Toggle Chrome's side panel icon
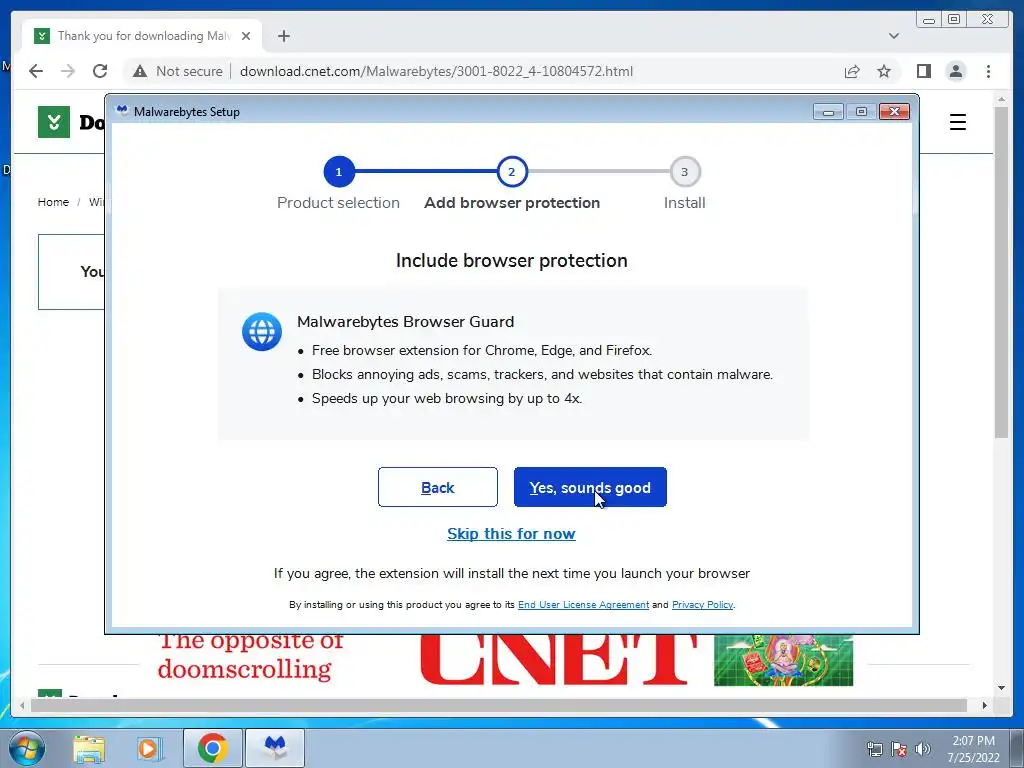1024x768 pixels. 923,71
